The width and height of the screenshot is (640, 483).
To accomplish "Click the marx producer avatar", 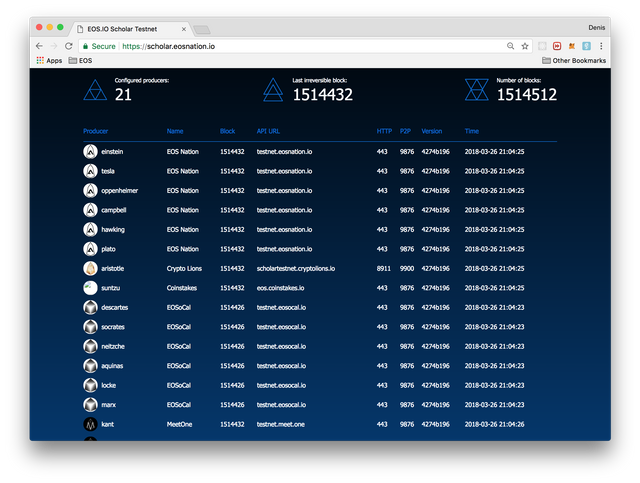I will tap(90, 405).
